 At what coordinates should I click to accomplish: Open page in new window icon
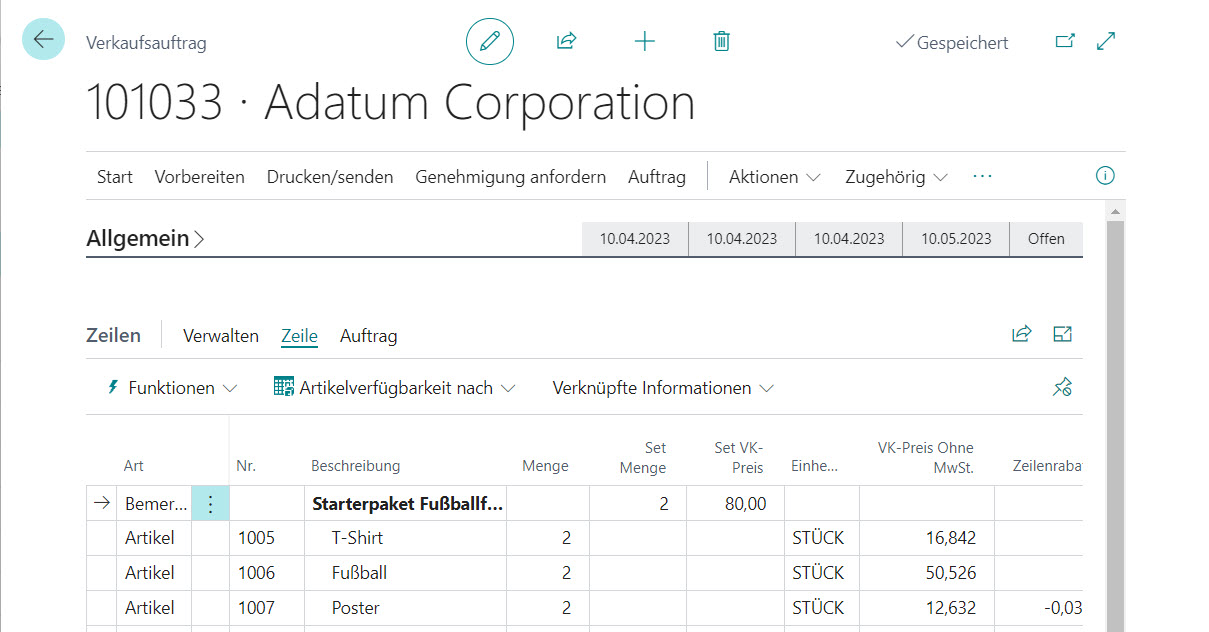1066,41
